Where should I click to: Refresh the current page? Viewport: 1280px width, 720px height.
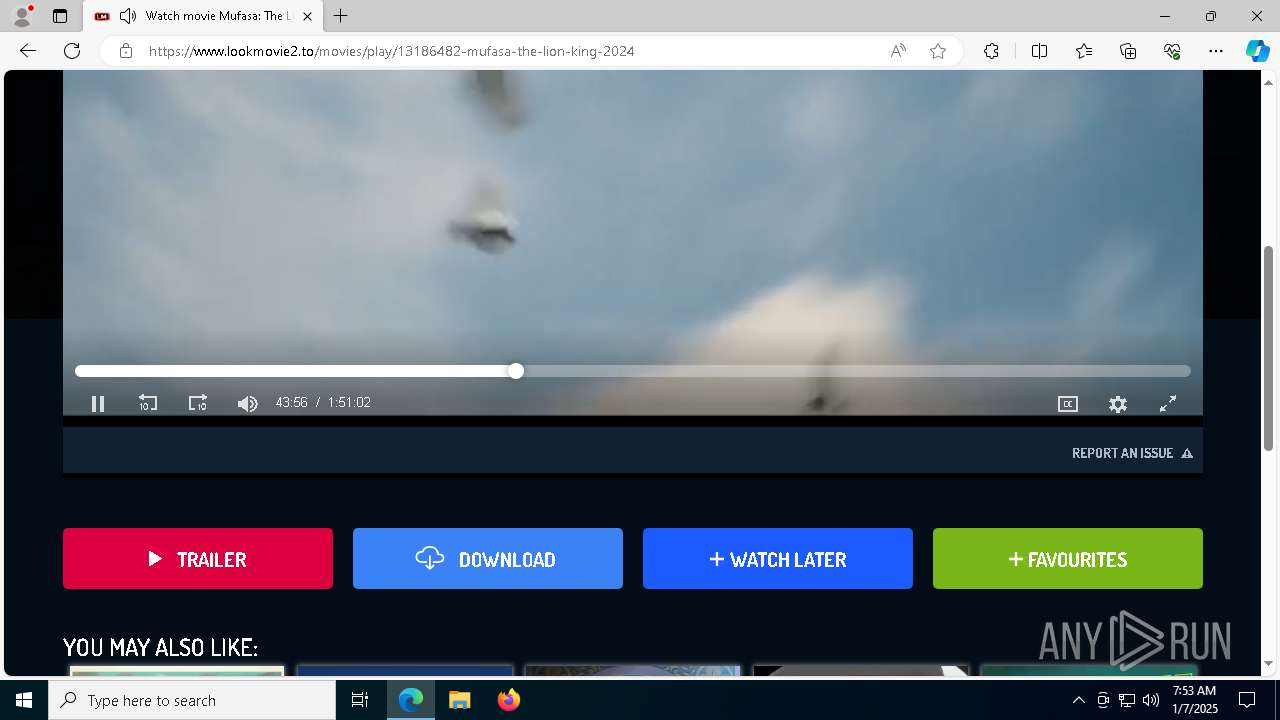point(72,51)
